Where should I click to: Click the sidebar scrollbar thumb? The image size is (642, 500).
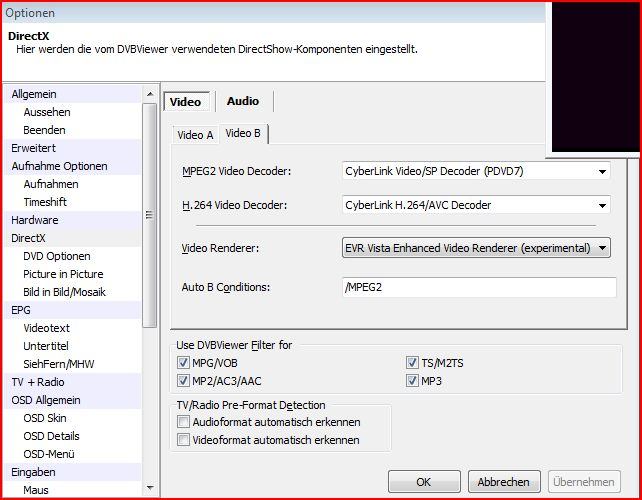(150, 215)
